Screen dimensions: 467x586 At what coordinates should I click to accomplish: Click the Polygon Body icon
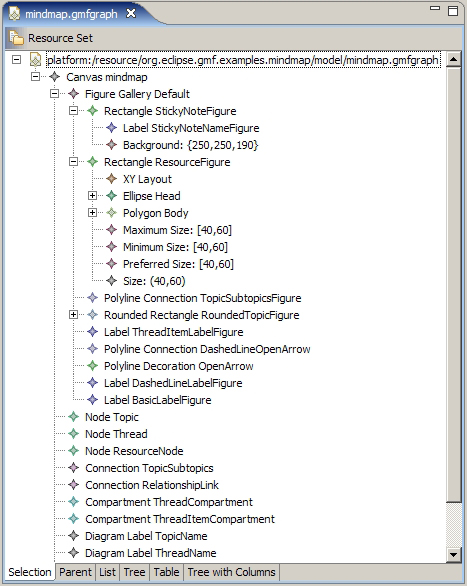coord(111,213)
